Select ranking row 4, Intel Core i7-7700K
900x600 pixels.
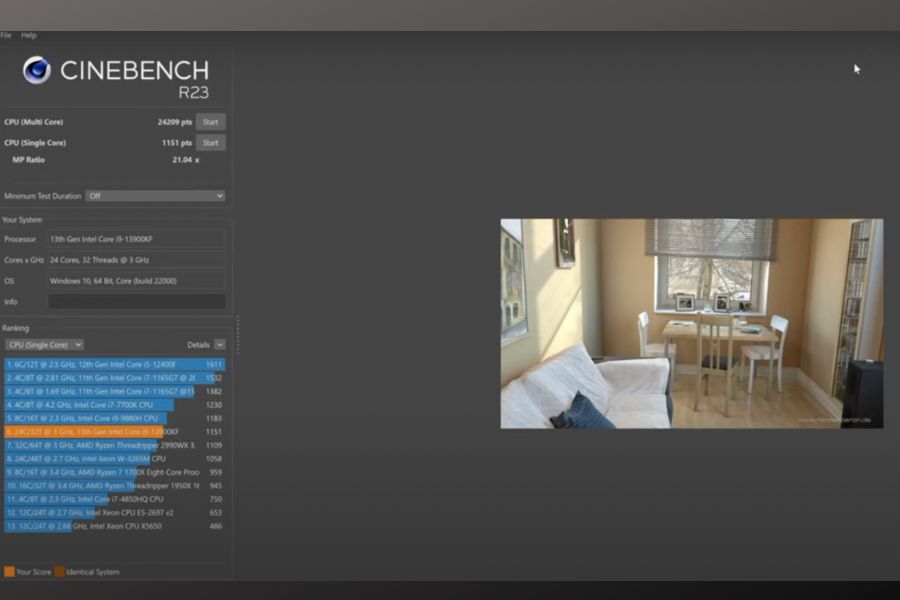(x=114, y=405)
